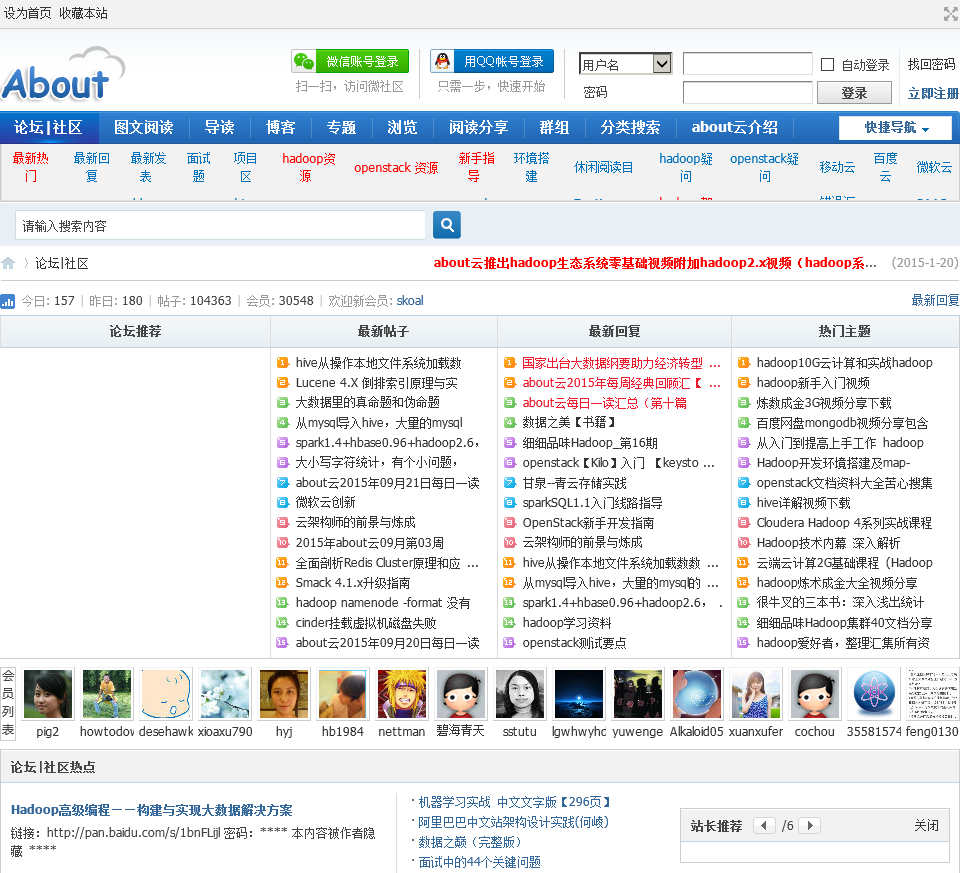Open xuanxufer member avatar
This screenshot has height=873, width=960.
(756, 694)
